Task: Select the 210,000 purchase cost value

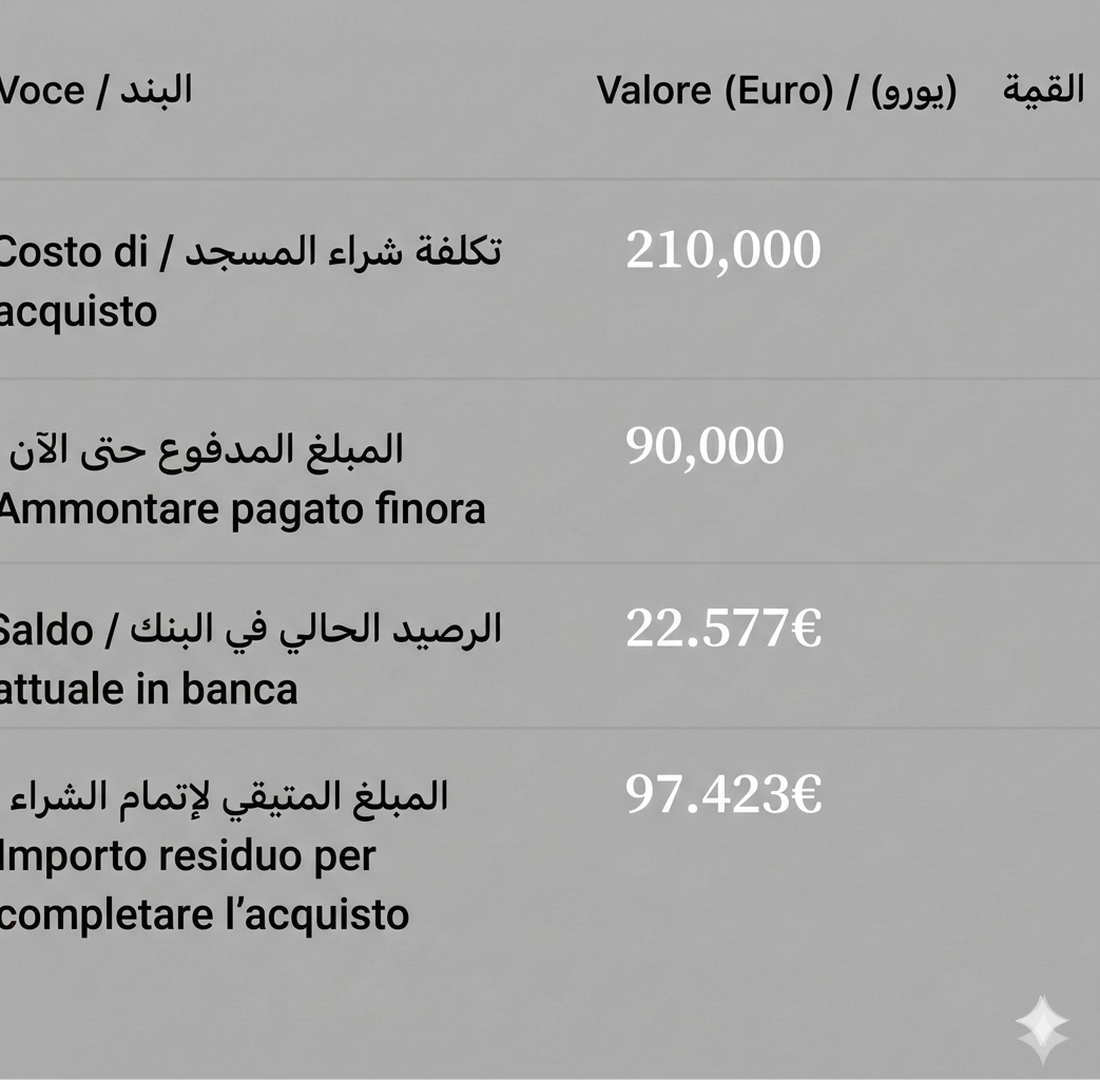Action: click(723, 250)
